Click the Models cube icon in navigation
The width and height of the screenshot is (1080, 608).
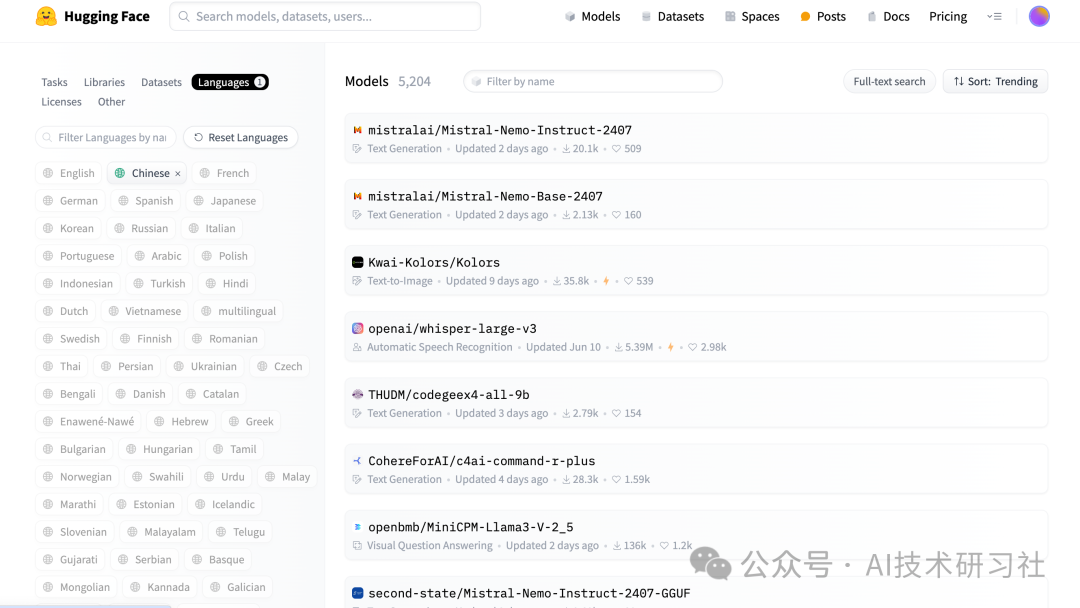[570, 17]
